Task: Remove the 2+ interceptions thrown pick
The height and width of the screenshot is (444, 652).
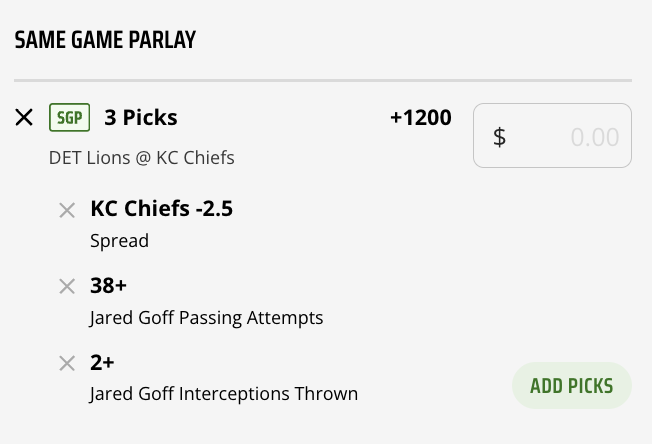Action: 67,363
